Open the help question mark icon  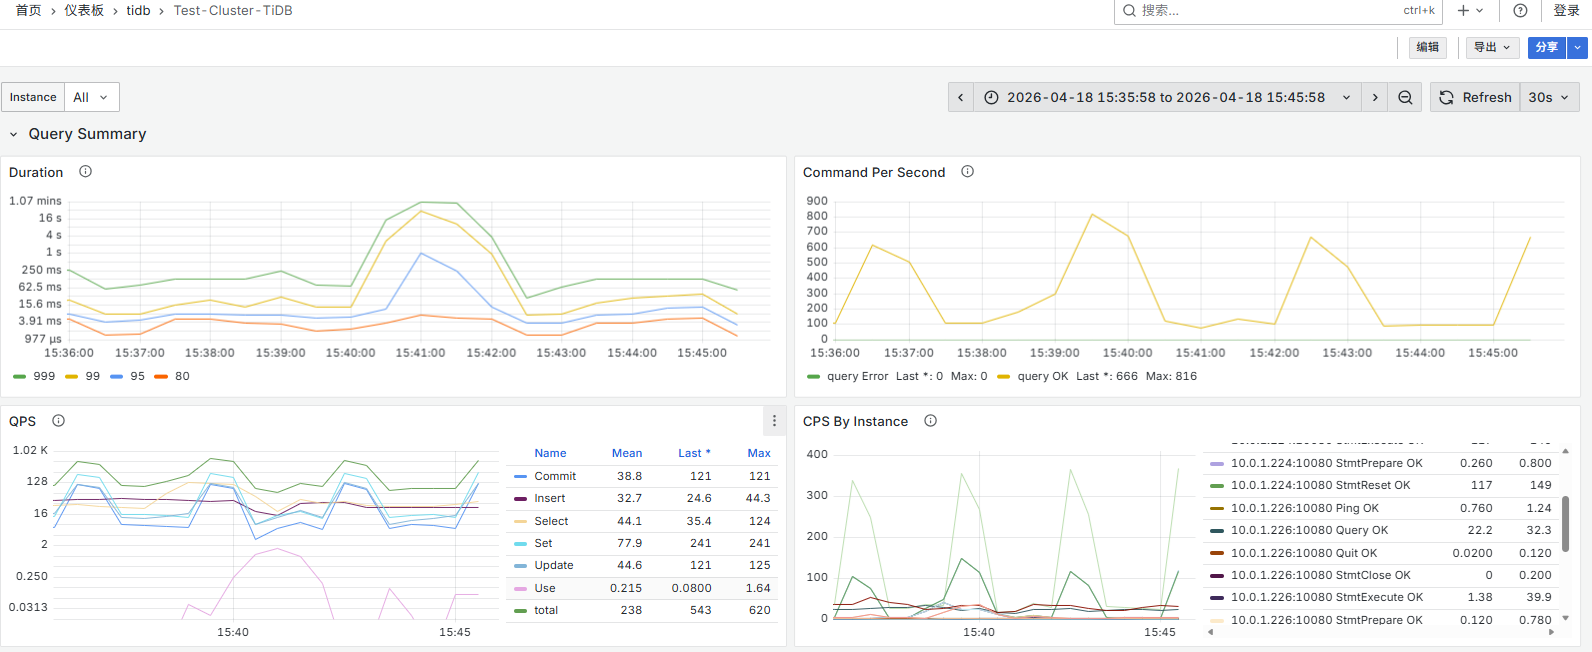(x=1520, y=11)
